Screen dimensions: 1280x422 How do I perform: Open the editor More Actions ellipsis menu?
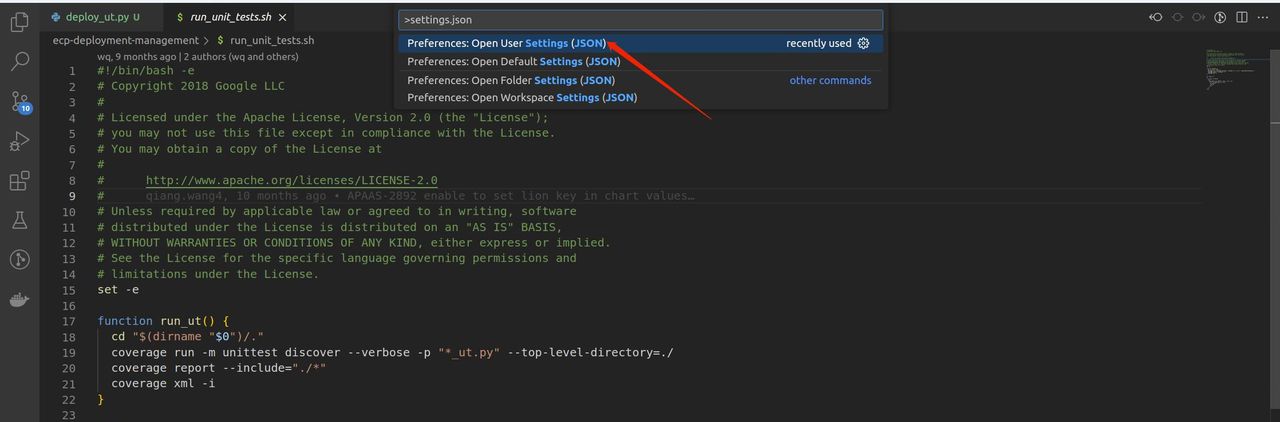click(x=1262, y=17)
